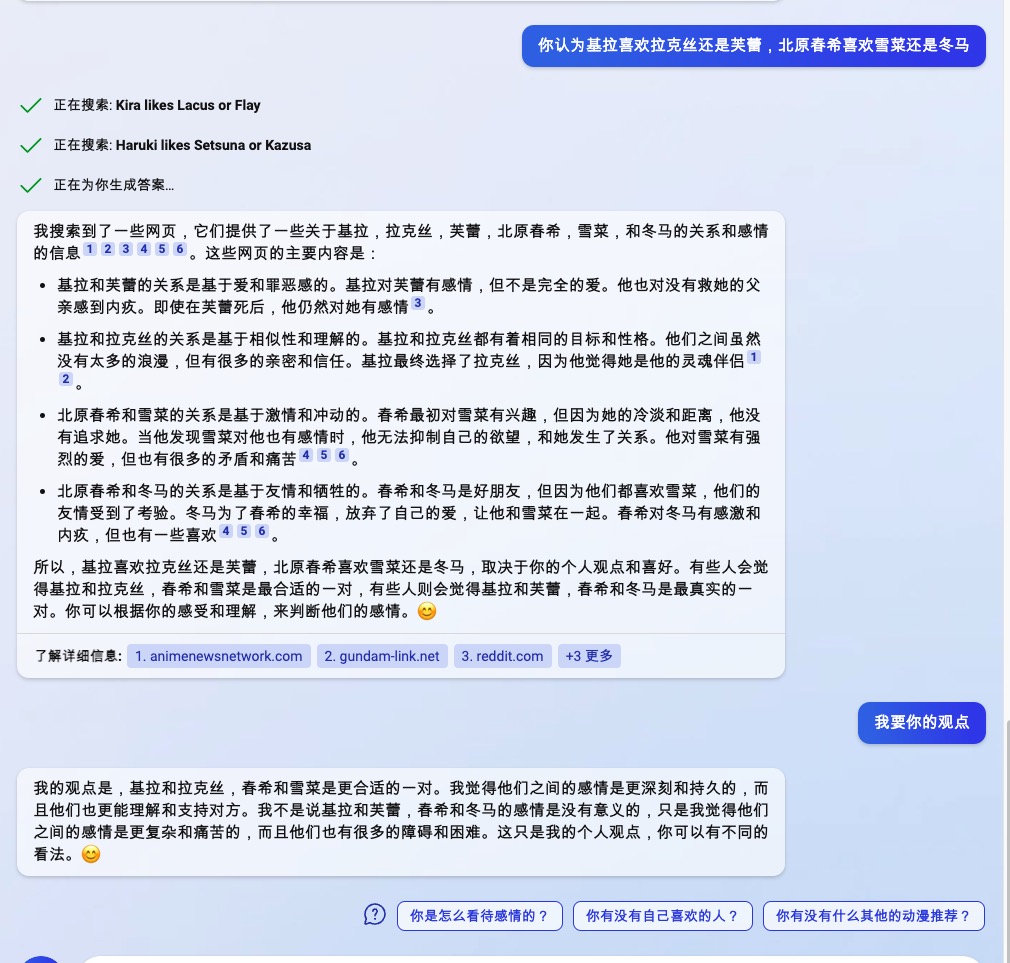The width and height of the screenshot is (1010, 963).
Task: Click the smiley emoji after '看法。'
Action: tap(91, 855)
